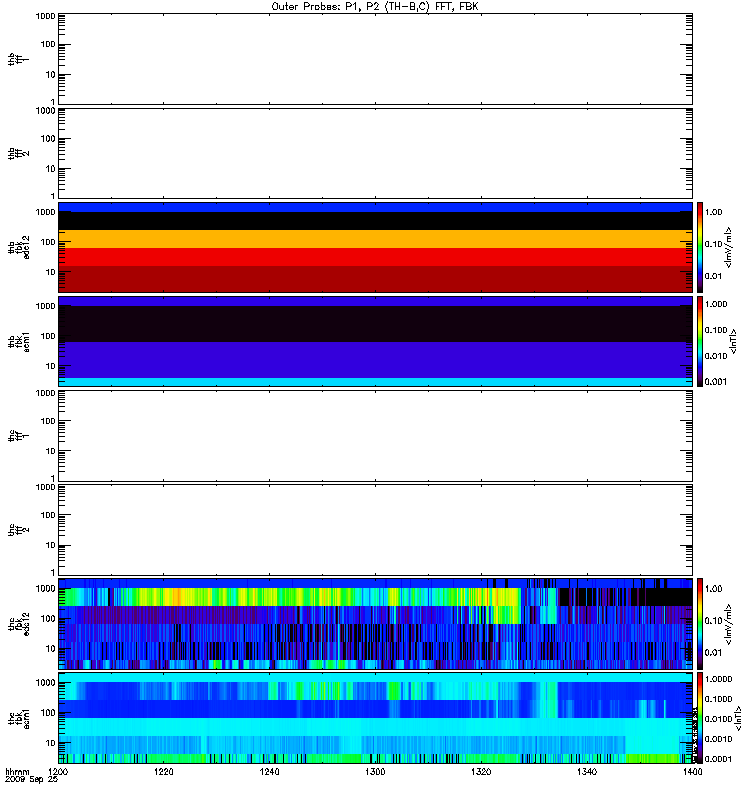Image resolution: width=750 pixels, height=800 pixels.
Task: Click the '1200' time axis label
Action: click(58, 772)
